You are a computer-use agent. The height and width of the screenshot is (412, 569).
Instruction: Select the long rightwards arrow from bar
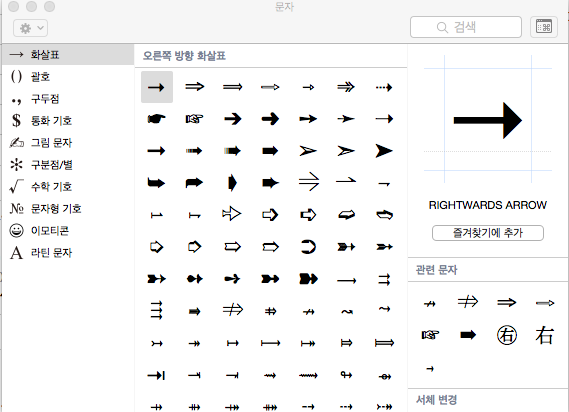270,343
